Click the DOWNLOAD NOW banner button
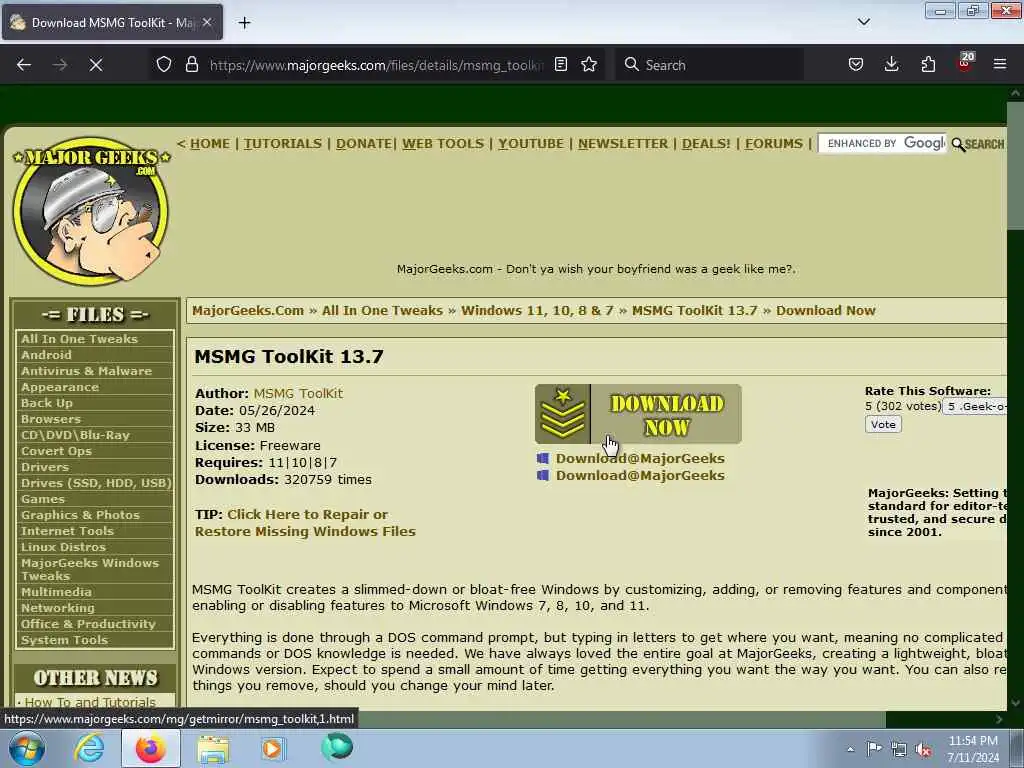 coord(638,414)
